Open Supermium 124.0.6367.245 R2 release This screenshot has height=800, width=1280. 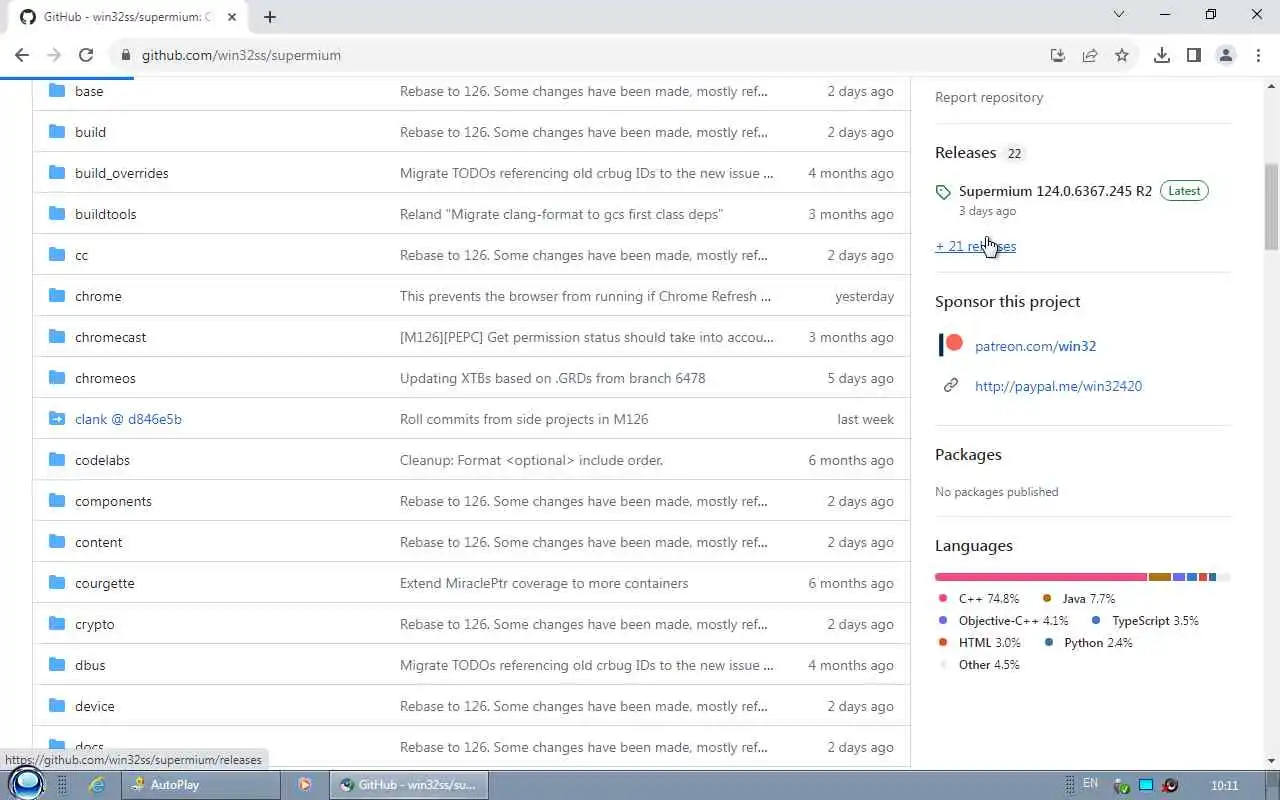1055,190
